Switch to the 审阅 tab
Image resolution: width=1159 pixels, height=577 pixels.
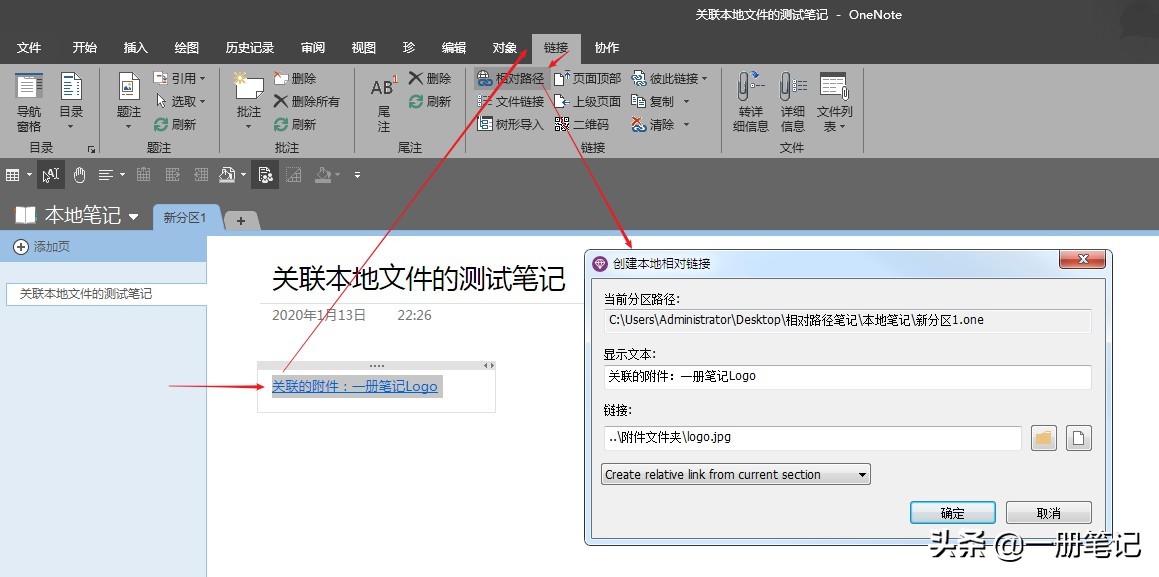click(x=313, y=47)
